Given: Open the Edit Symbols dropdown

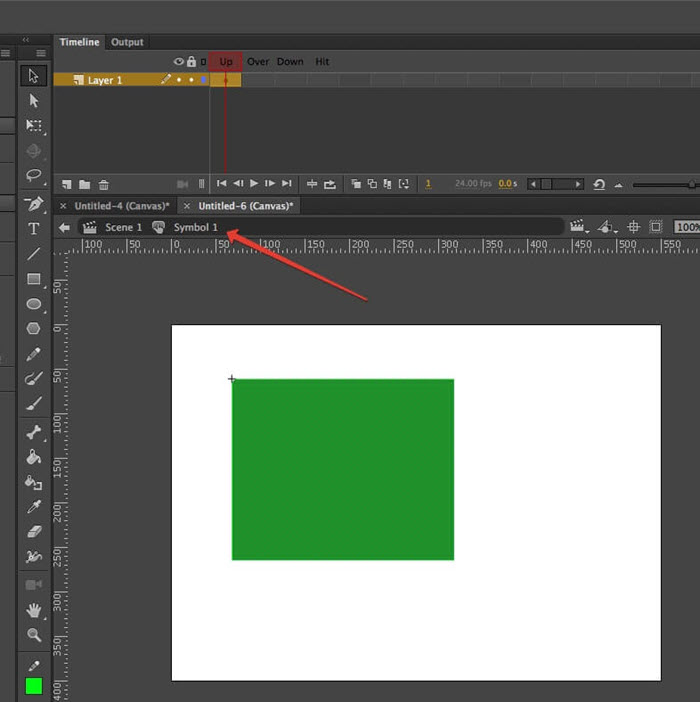Looking at the screenshot, I should coord(606,227).
